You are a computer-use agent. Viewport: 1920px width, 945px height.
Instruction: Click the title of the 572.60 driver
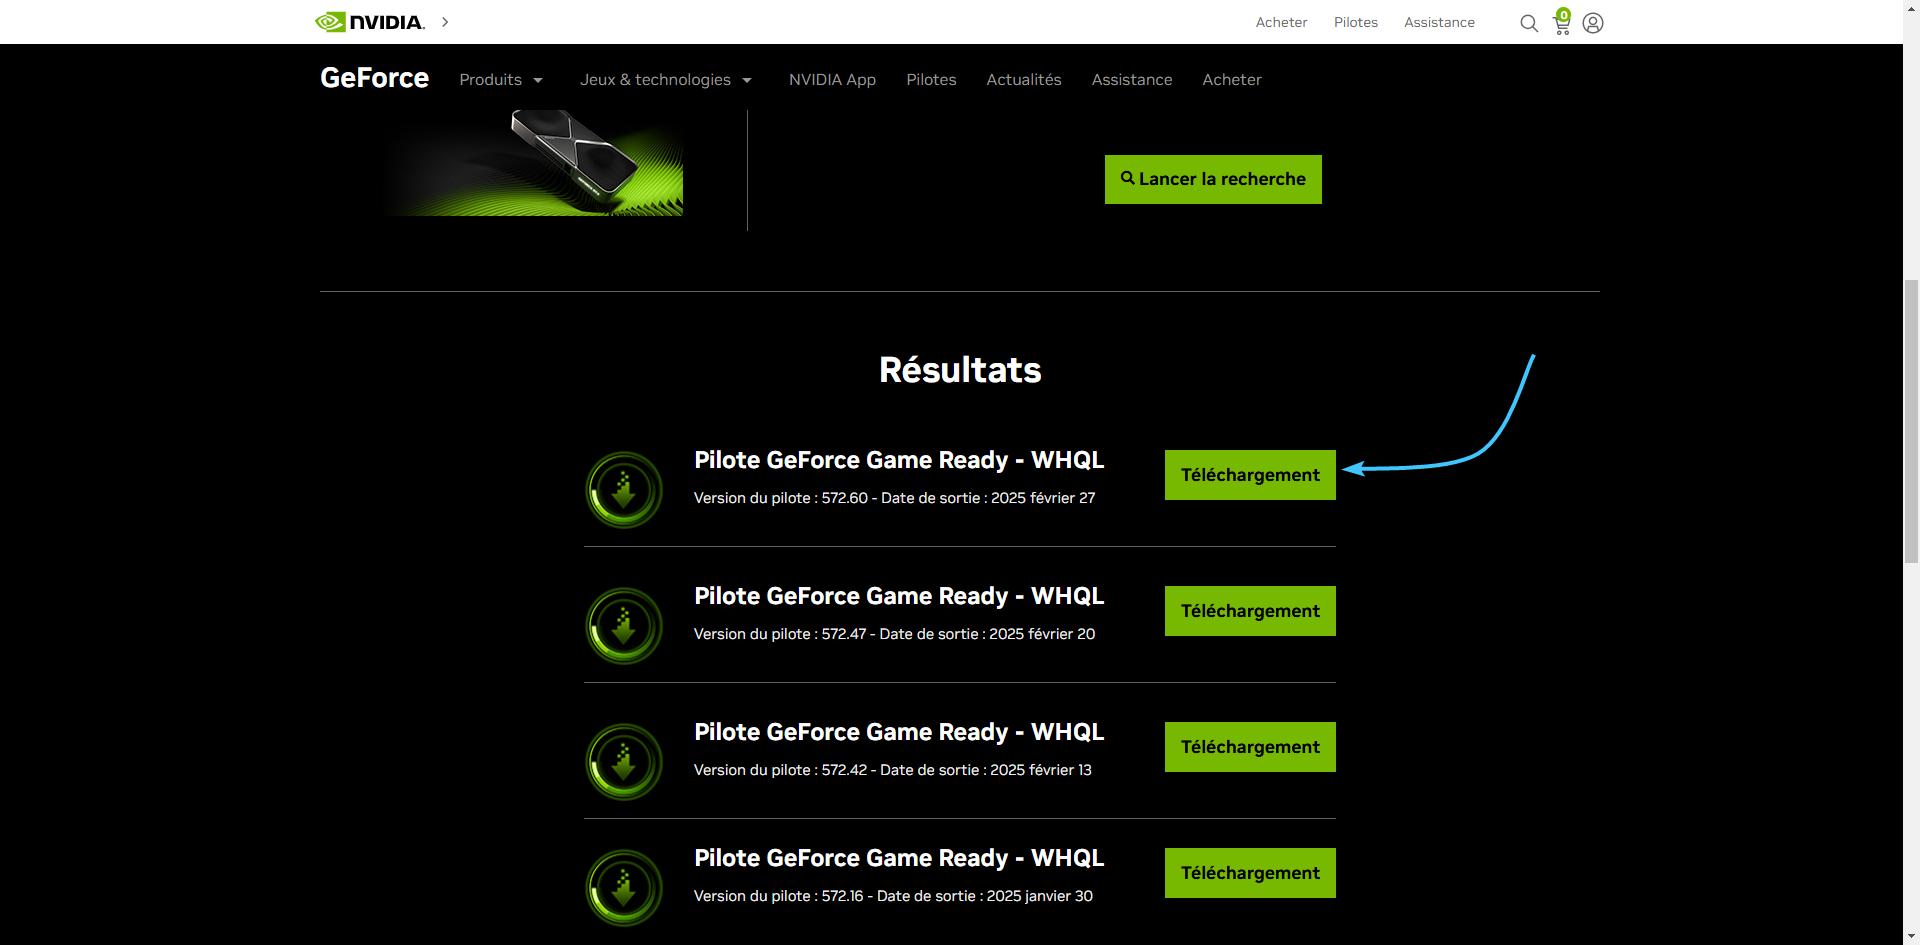tap(899, 460)
